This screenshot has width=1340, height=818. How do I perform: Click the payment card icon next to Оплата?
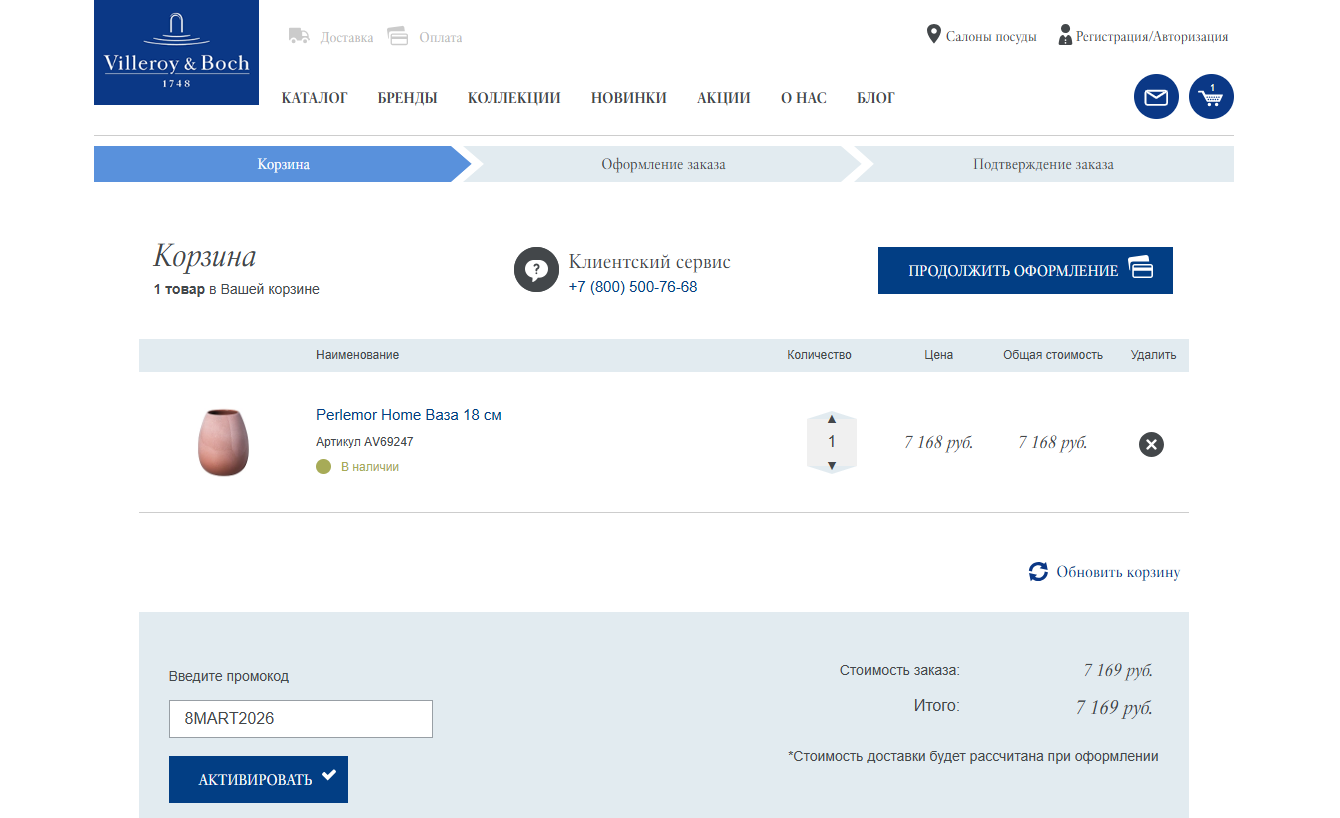tap(398, 35)
